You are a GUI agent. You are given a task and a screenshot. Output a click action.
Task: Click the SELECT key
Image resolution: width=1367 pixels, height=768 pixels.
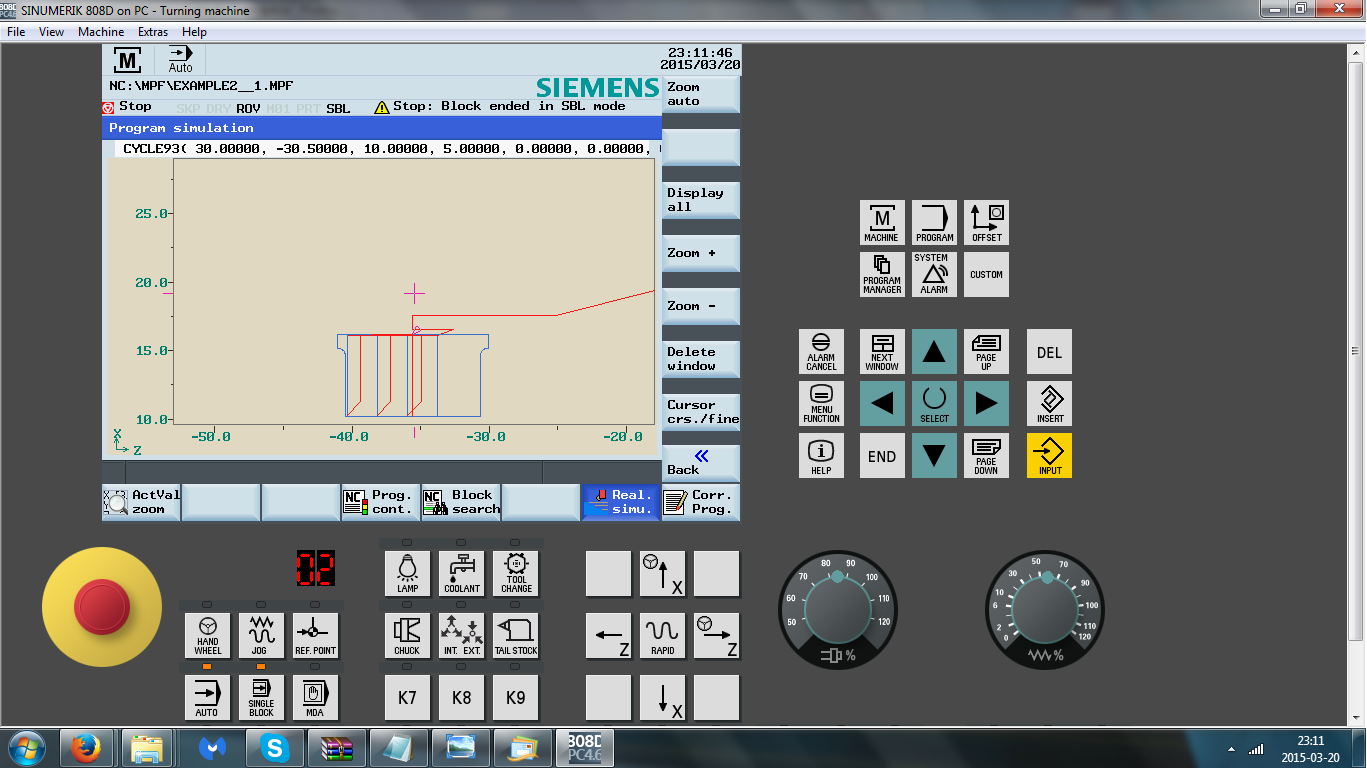click(x=934, y=404)
